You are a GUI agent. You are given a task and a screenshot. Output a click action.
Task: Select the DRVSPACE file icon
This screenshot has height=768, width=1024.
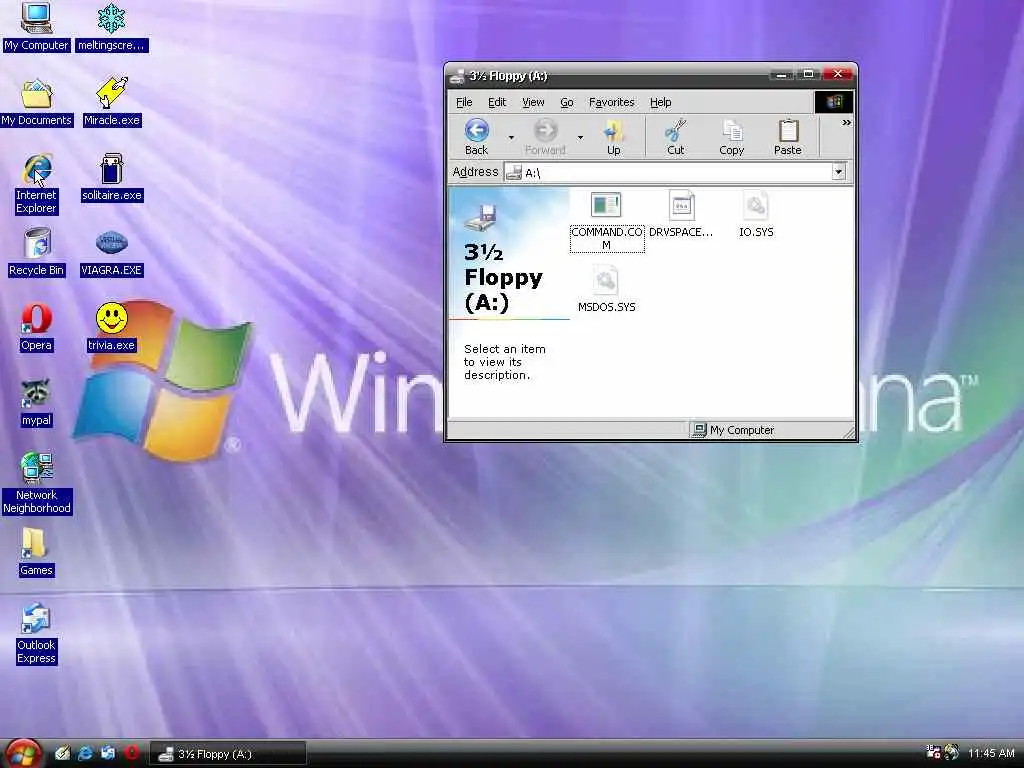[681, 205]
